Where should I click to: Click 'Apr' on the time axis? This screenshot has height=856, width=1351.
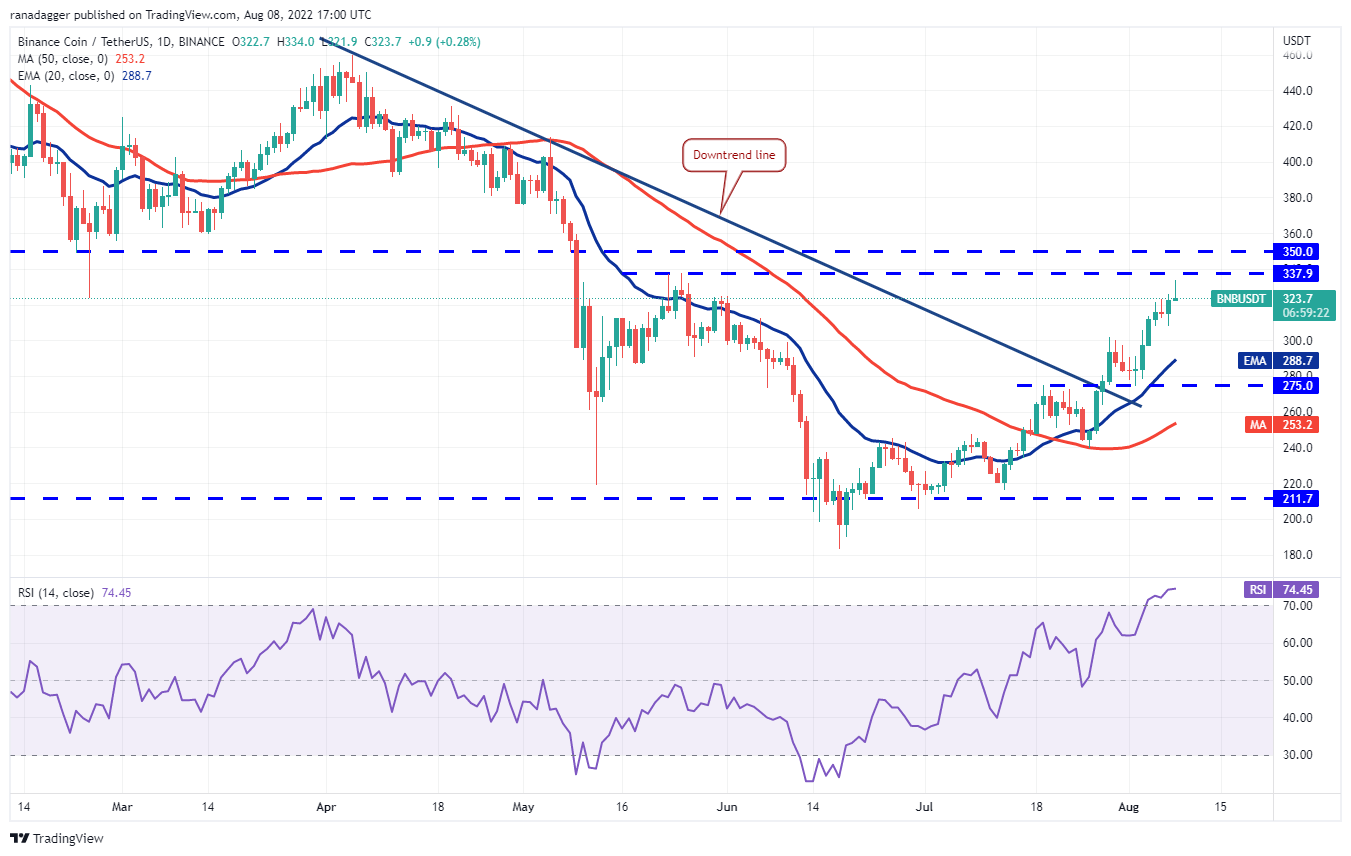325,805
